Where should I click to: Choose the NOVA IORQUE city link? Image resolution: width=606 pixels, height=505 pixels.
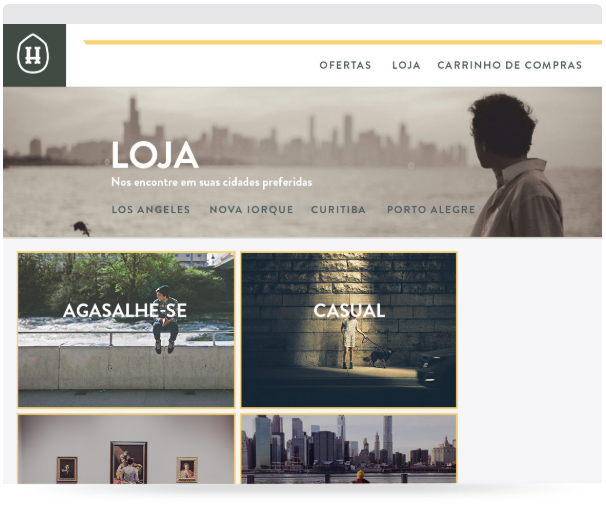pyautogui.click(x=251, y=209)
